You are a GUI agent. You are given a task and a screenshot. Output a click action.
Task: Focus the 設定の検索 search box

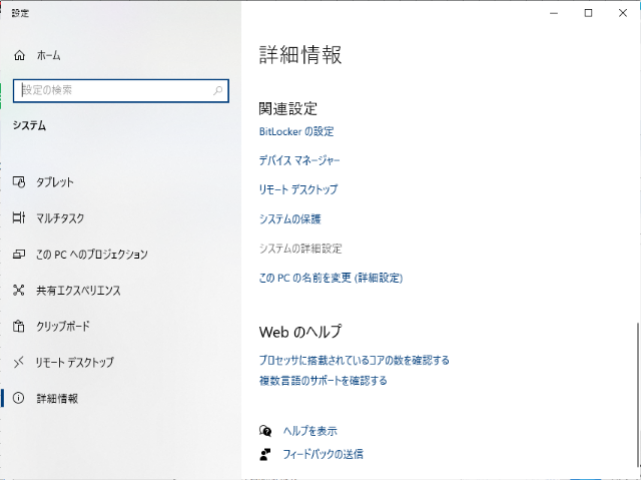pyautogui.click(x=121, y=90)
